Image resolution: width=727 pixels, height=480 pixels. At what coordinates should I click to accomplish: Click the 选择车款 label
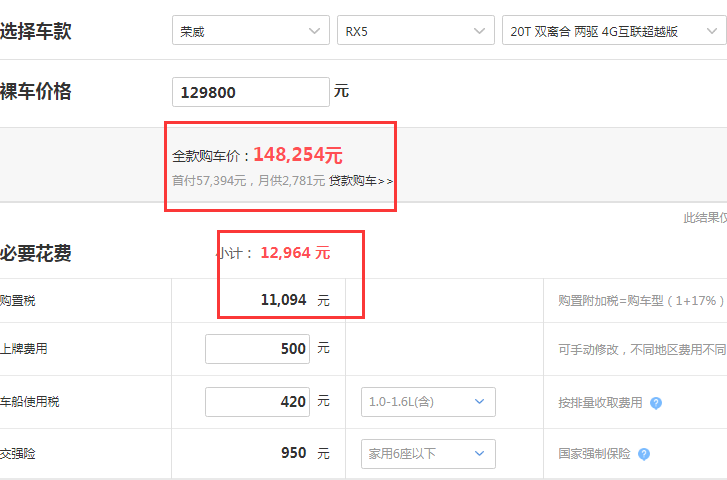(x=36, y=31)
